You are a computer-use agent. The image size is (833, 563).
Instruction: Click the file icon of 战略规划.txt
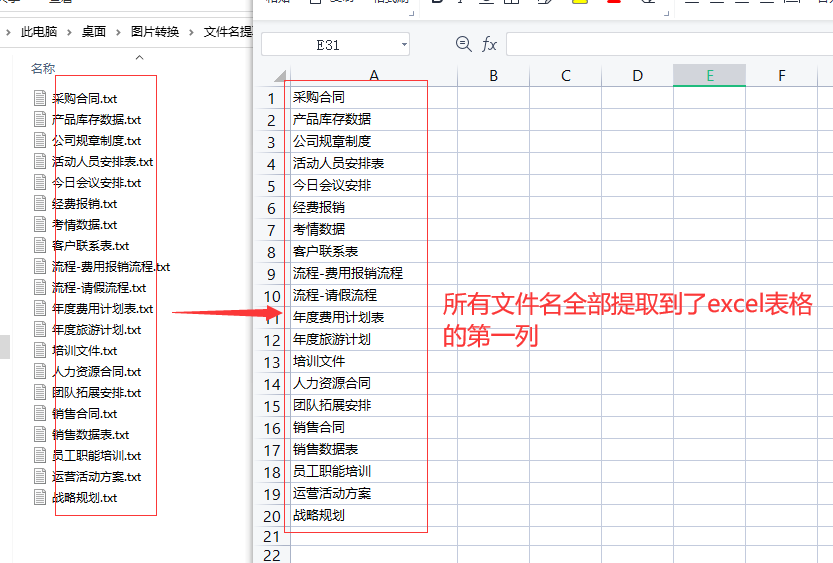pyautogui.click(x=40, y=497)
